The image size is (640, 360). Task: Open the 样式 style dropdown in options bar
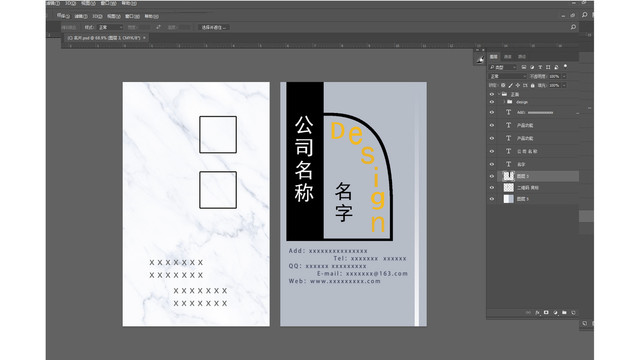pos(110,27)
